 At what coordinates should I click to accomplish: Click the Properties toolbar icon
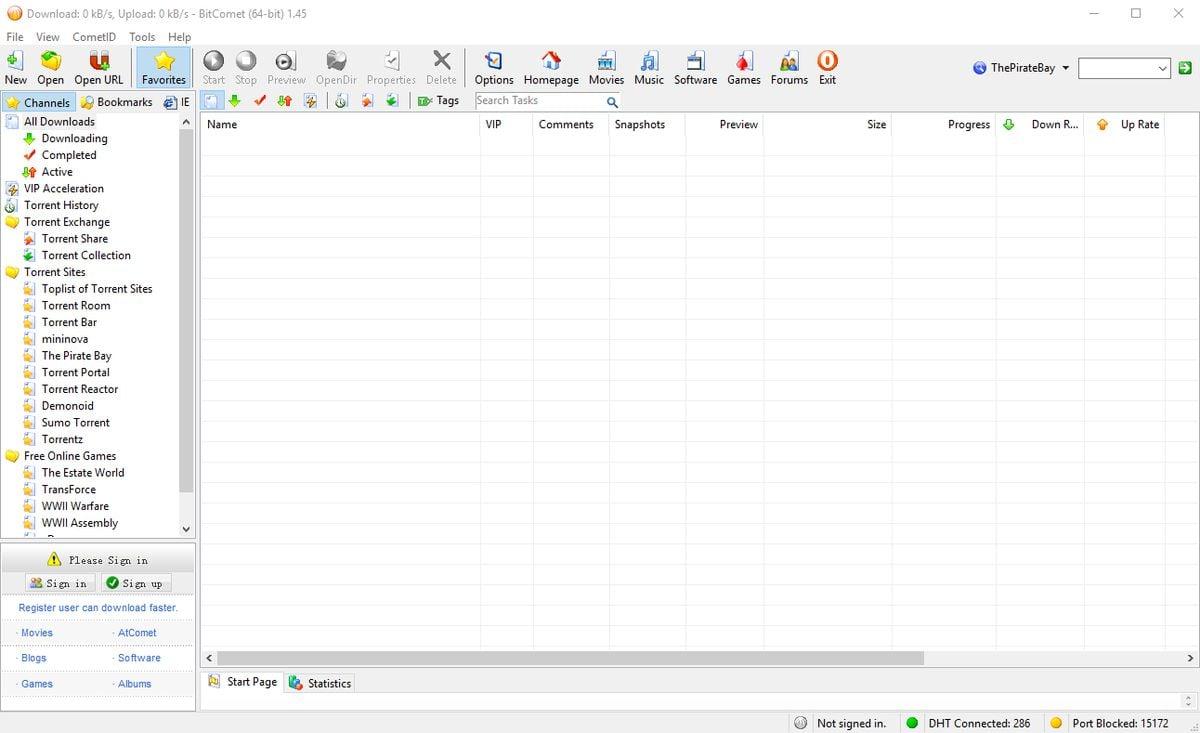tap(391, 68)
